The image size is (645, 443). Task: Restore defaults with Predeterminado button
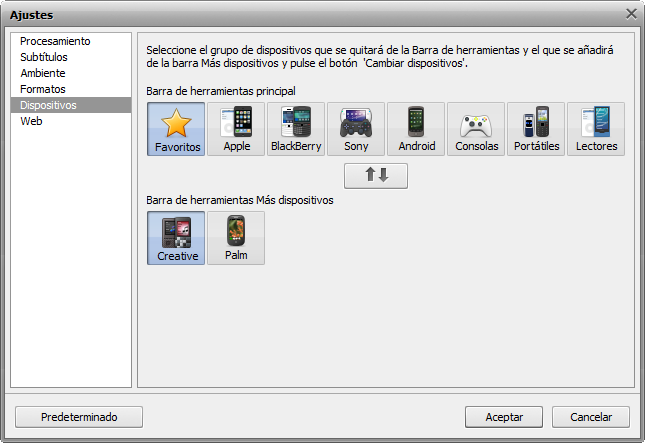click(x=79, y=417)
